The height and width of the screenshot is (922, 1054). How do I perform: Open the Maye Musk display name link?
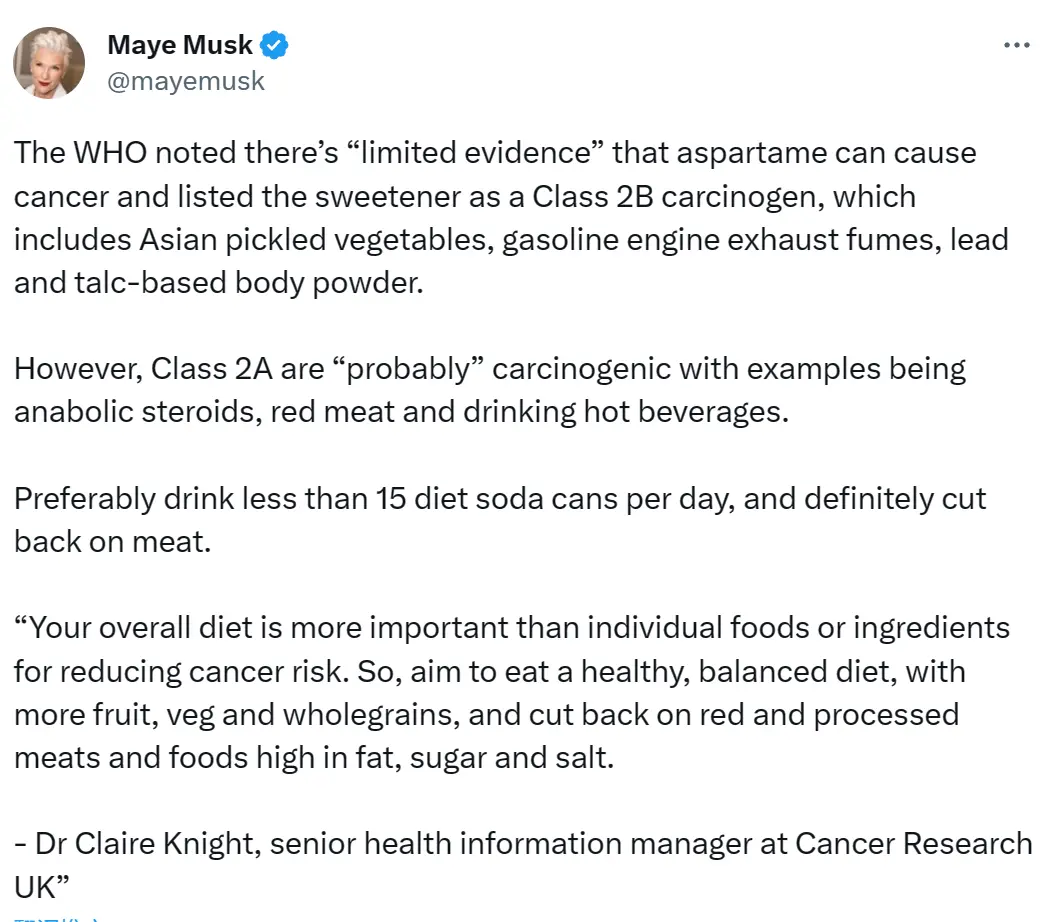pos(180,45)
